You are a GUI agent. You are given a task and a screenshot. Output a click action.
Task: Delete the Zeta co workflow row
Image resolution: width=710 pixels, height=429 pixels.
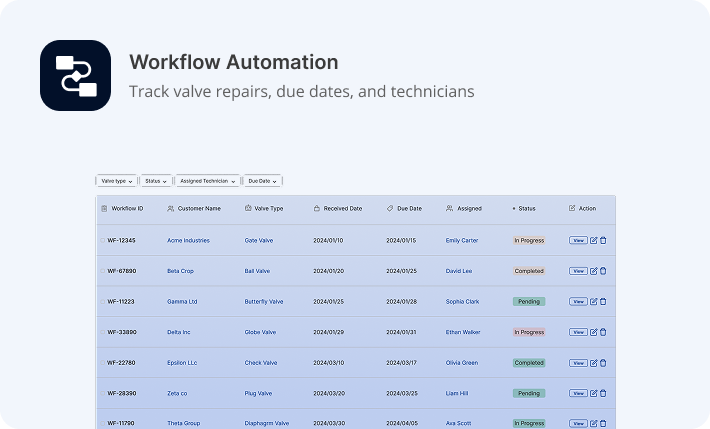603,393
